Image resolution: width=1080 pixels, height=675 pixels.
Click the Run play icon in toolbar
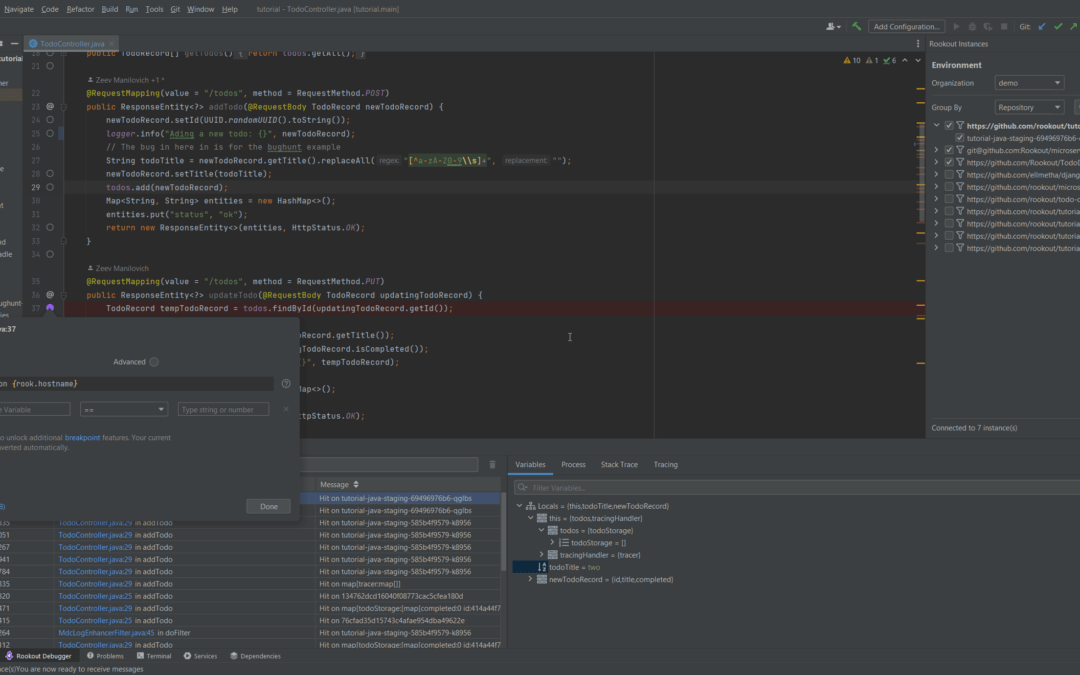click(956, 26)
